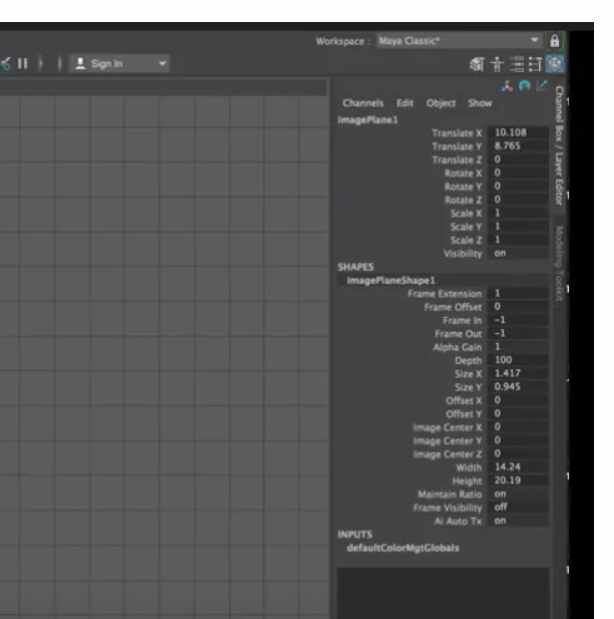The height and width of the screenshot is (619, 614).
Task: Click the SHAPES section heading
Action: (x=355, y=267)
